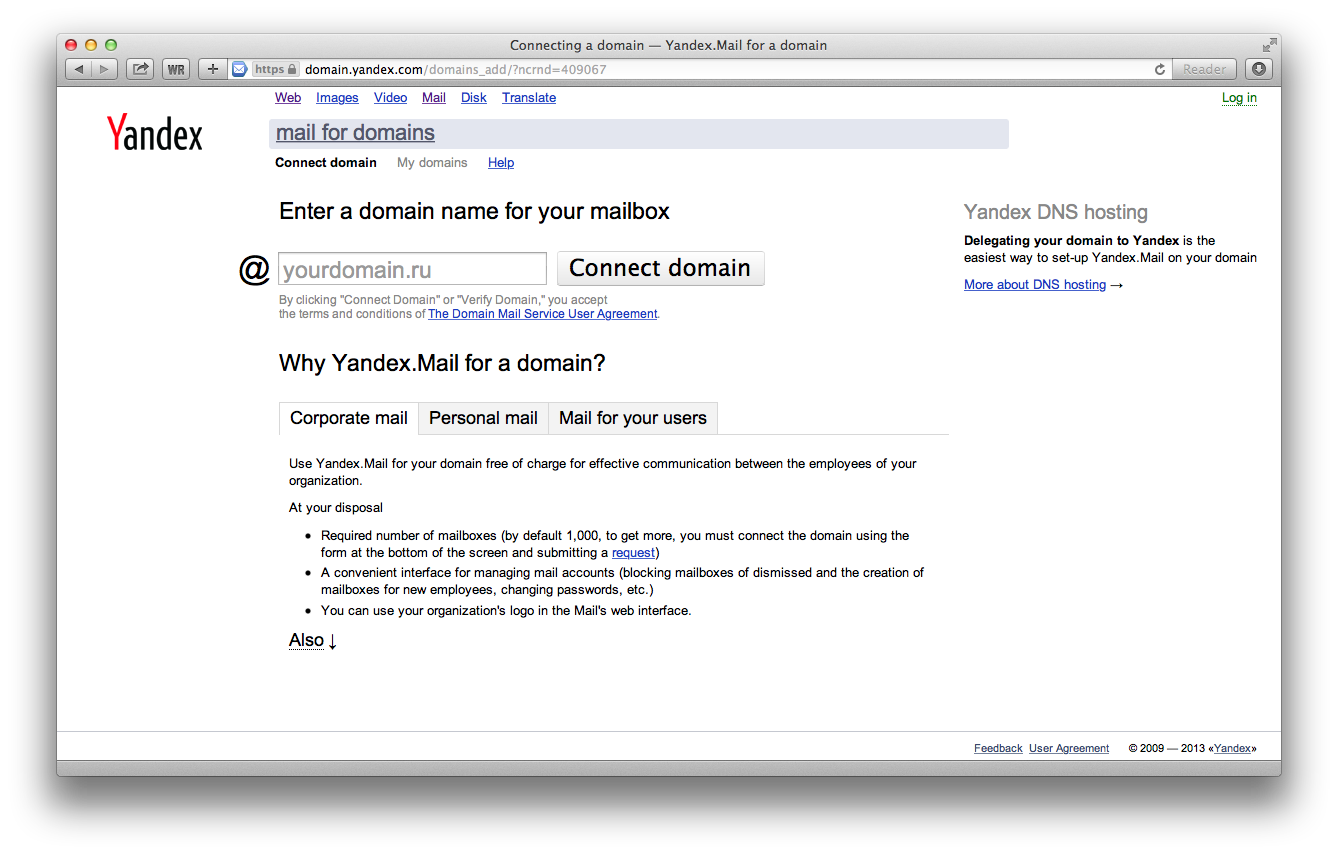Image resolution: width=1338 pixels, height=855 pixels.
Task: Switch to the Mail for your users tab
Action: click(633, 418)
